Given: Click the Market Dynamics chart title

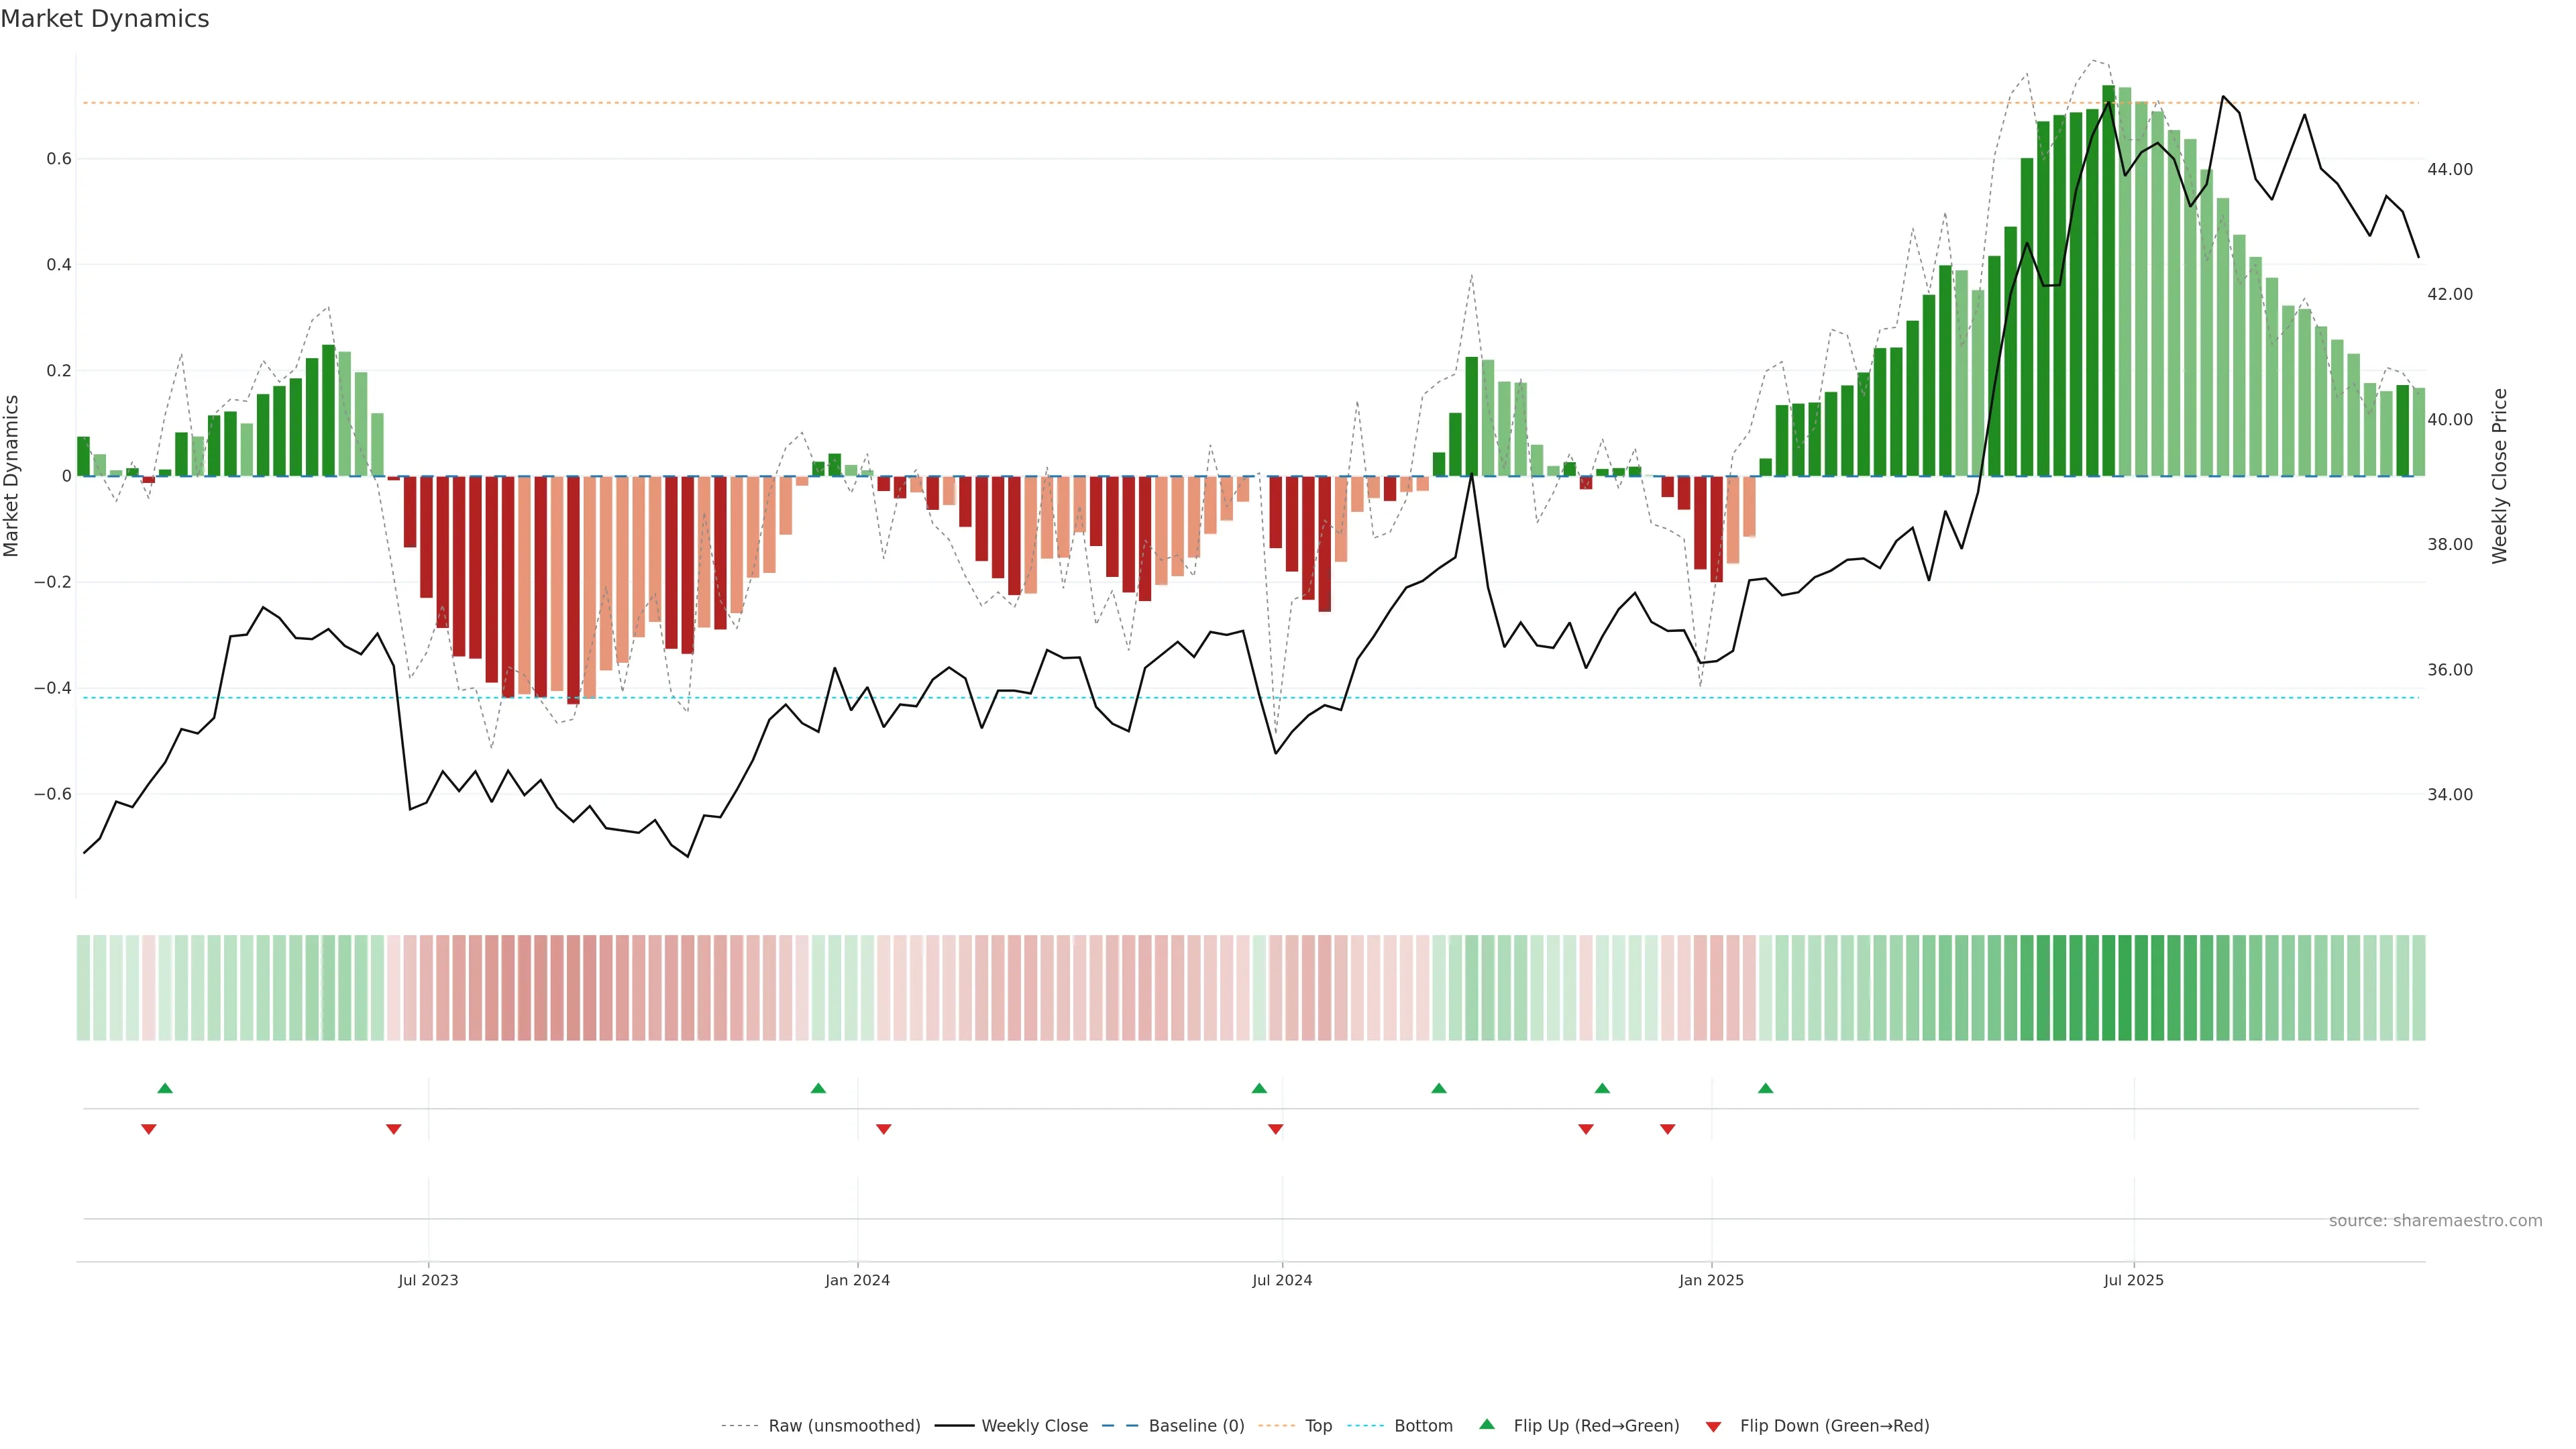Looking at the screenshot, I should click(x=105, y=19).
